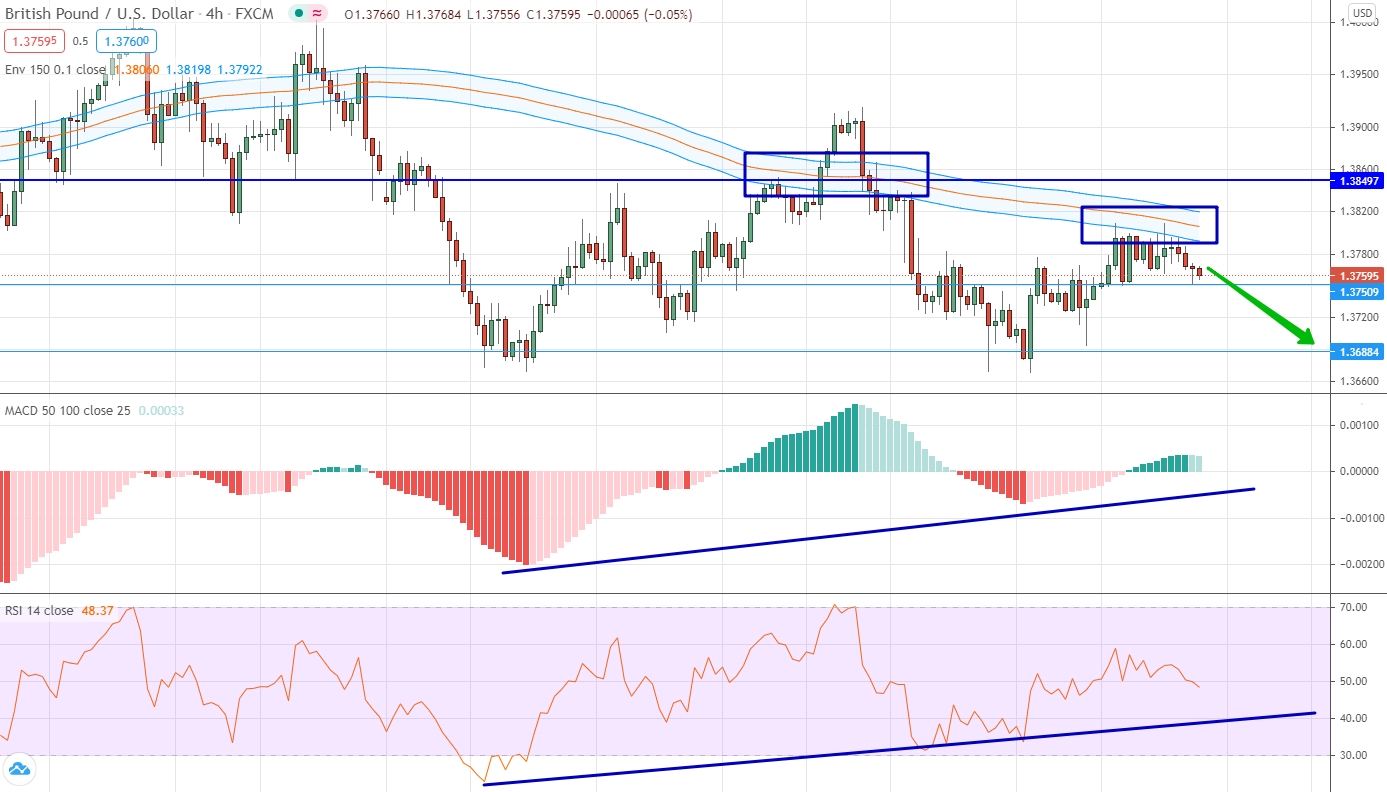Click the 1.37509 blue price axis label
The image size is (1387, 792).
click(1358, 291)
